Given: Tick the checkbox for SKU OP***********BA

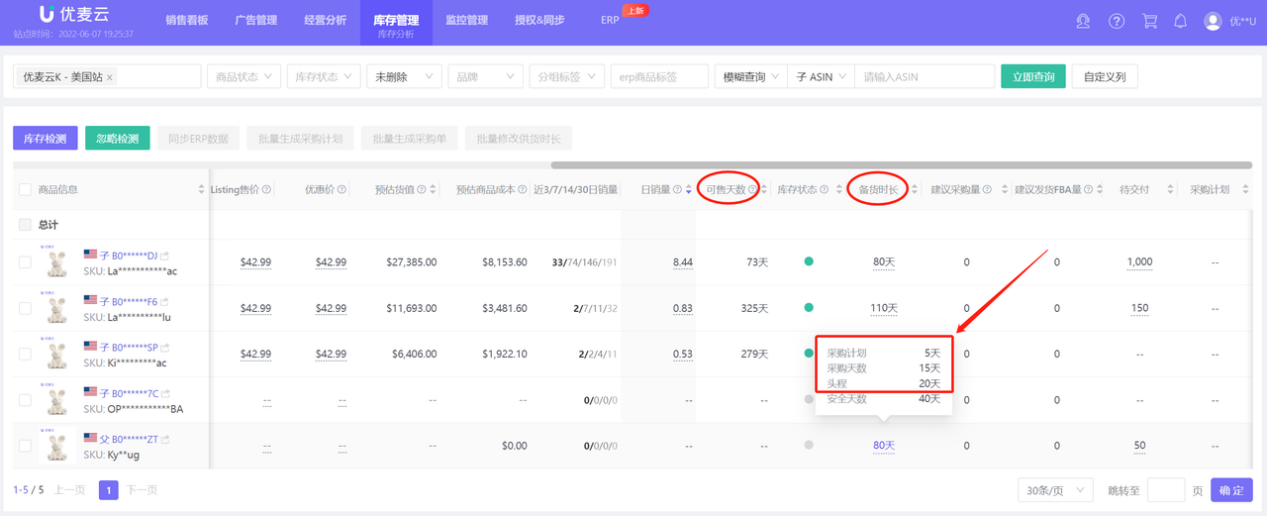Looking at the screenshot, I should [25, 400].
